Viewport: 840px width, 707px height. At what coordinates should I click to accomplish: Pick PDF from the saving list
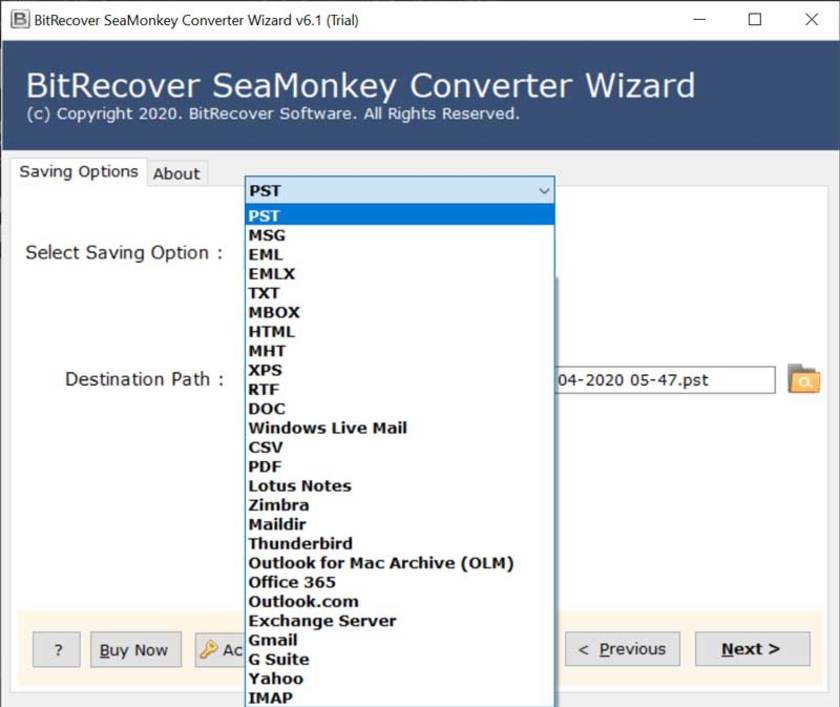pyautogui.click(x=400, y=467)
